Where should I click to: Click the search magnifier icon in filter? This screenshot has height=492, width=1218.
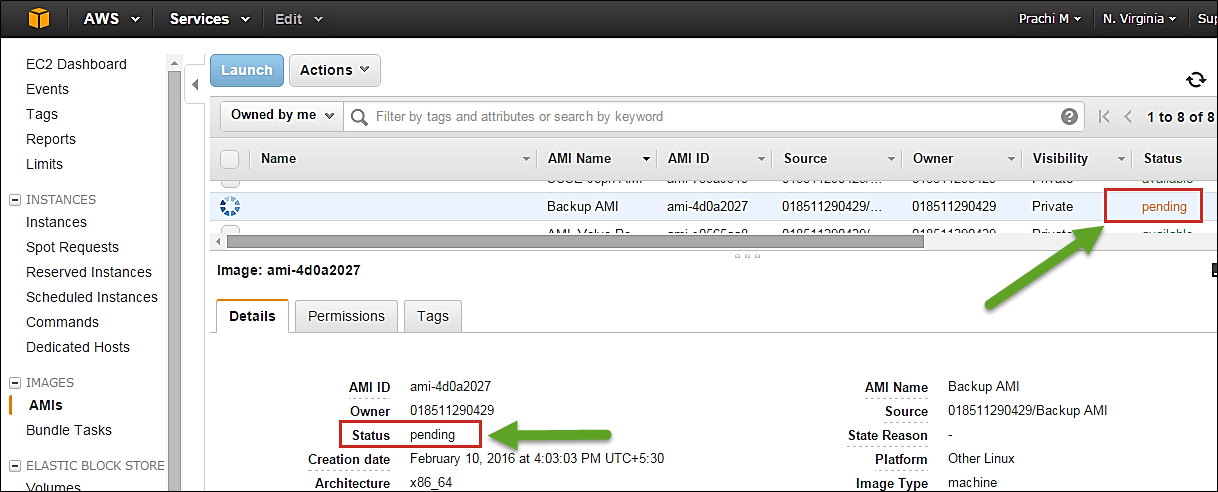359,117
